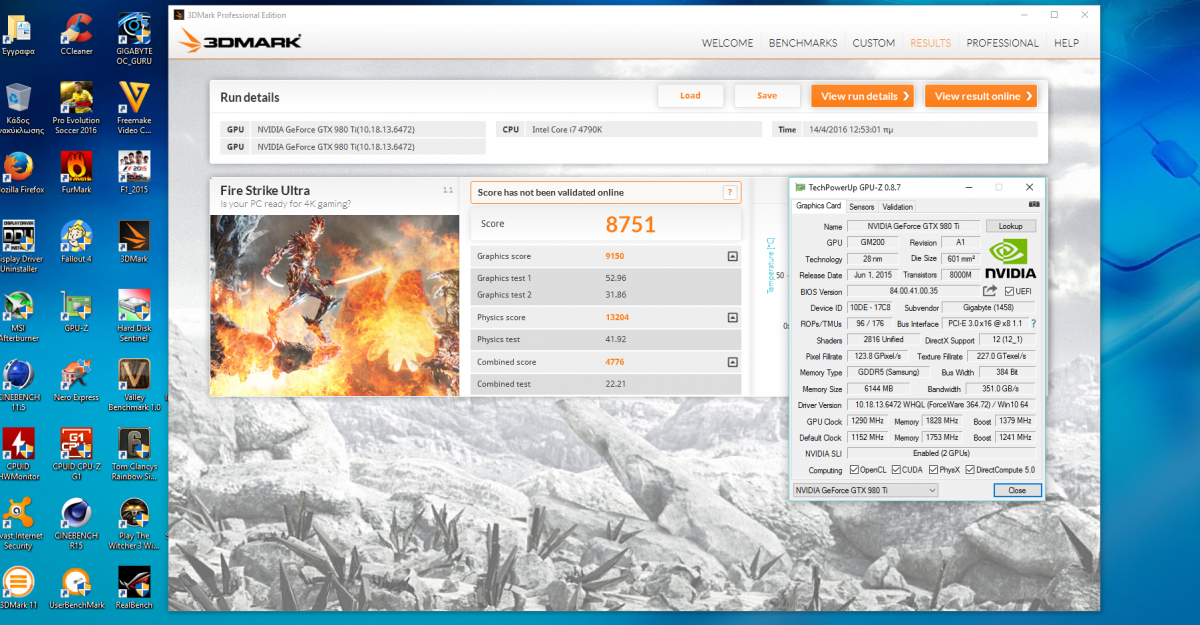Collapse the Physics score section
This screenshot has width=1200, height=625.
click(x=732, y=318)
